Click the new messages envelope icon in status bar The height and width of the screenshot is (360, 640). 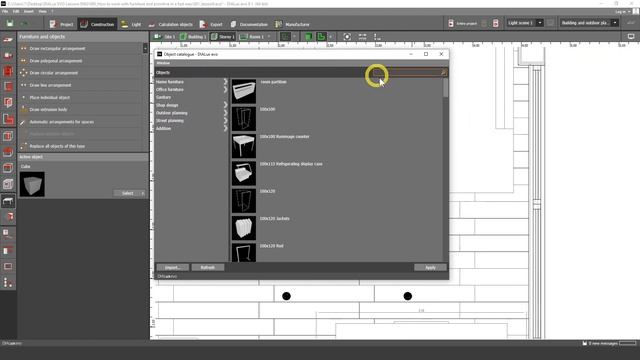click(x=584, y=343)
